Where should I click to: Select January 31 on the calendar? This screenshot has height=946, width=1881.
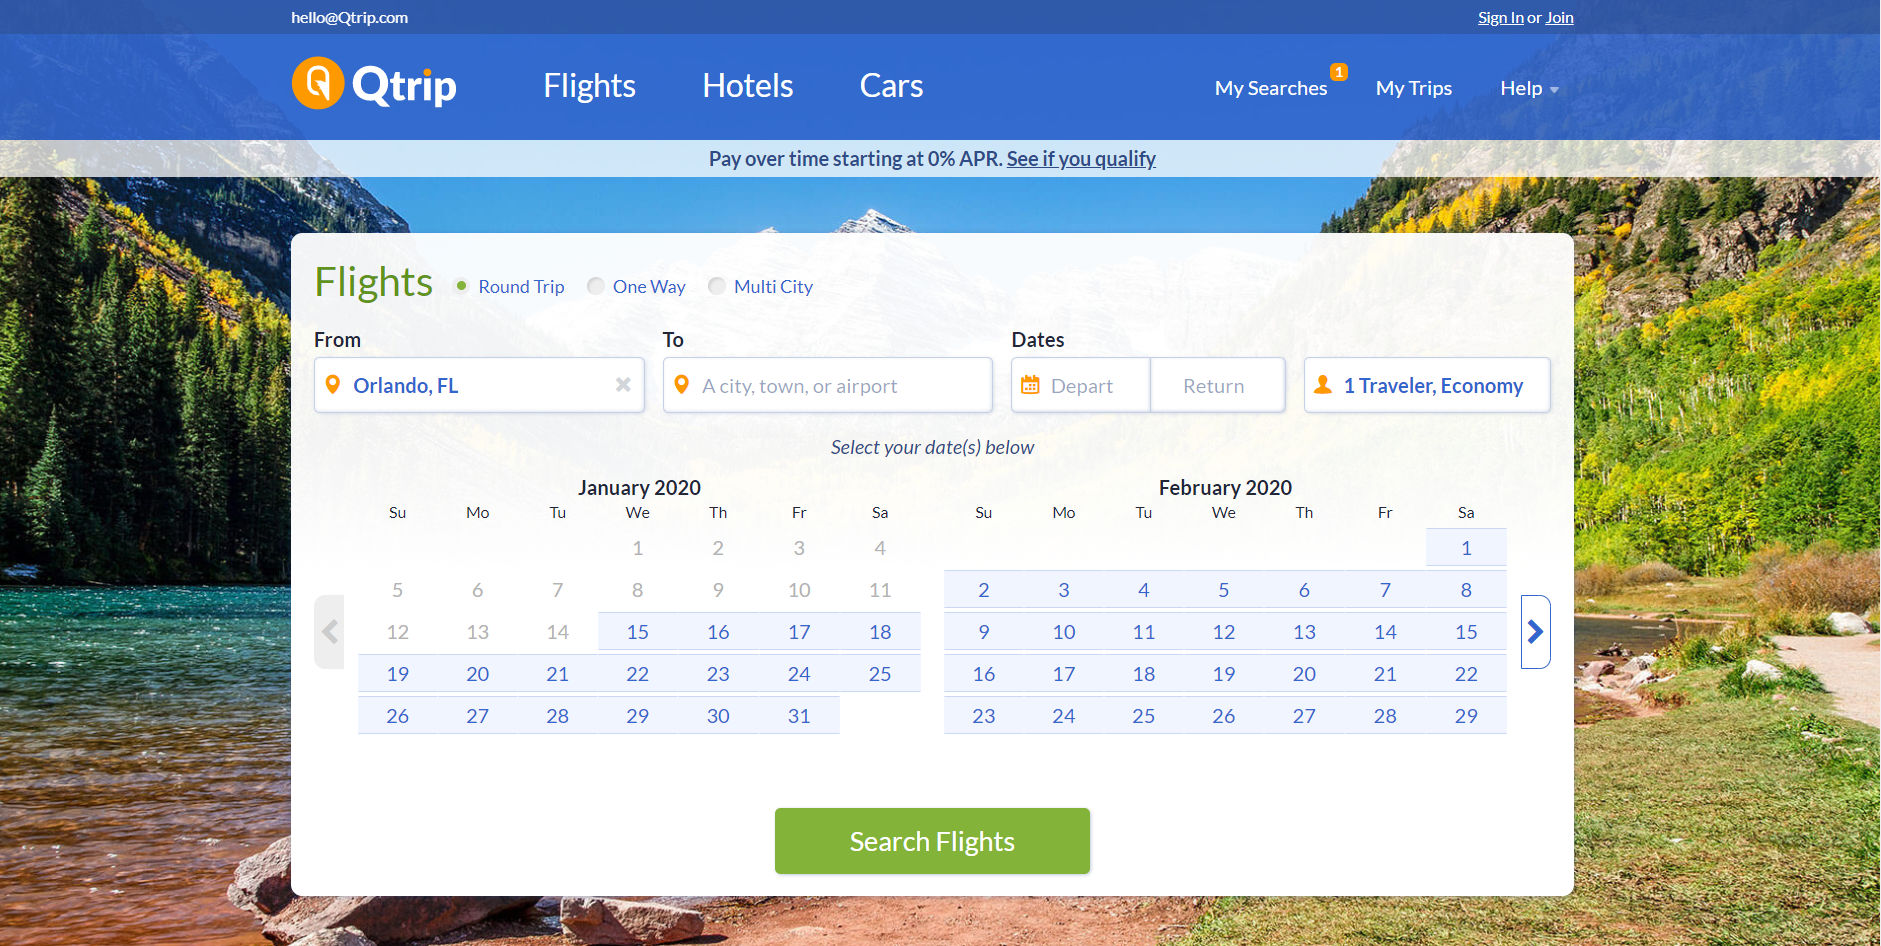(x=799, y=716)
